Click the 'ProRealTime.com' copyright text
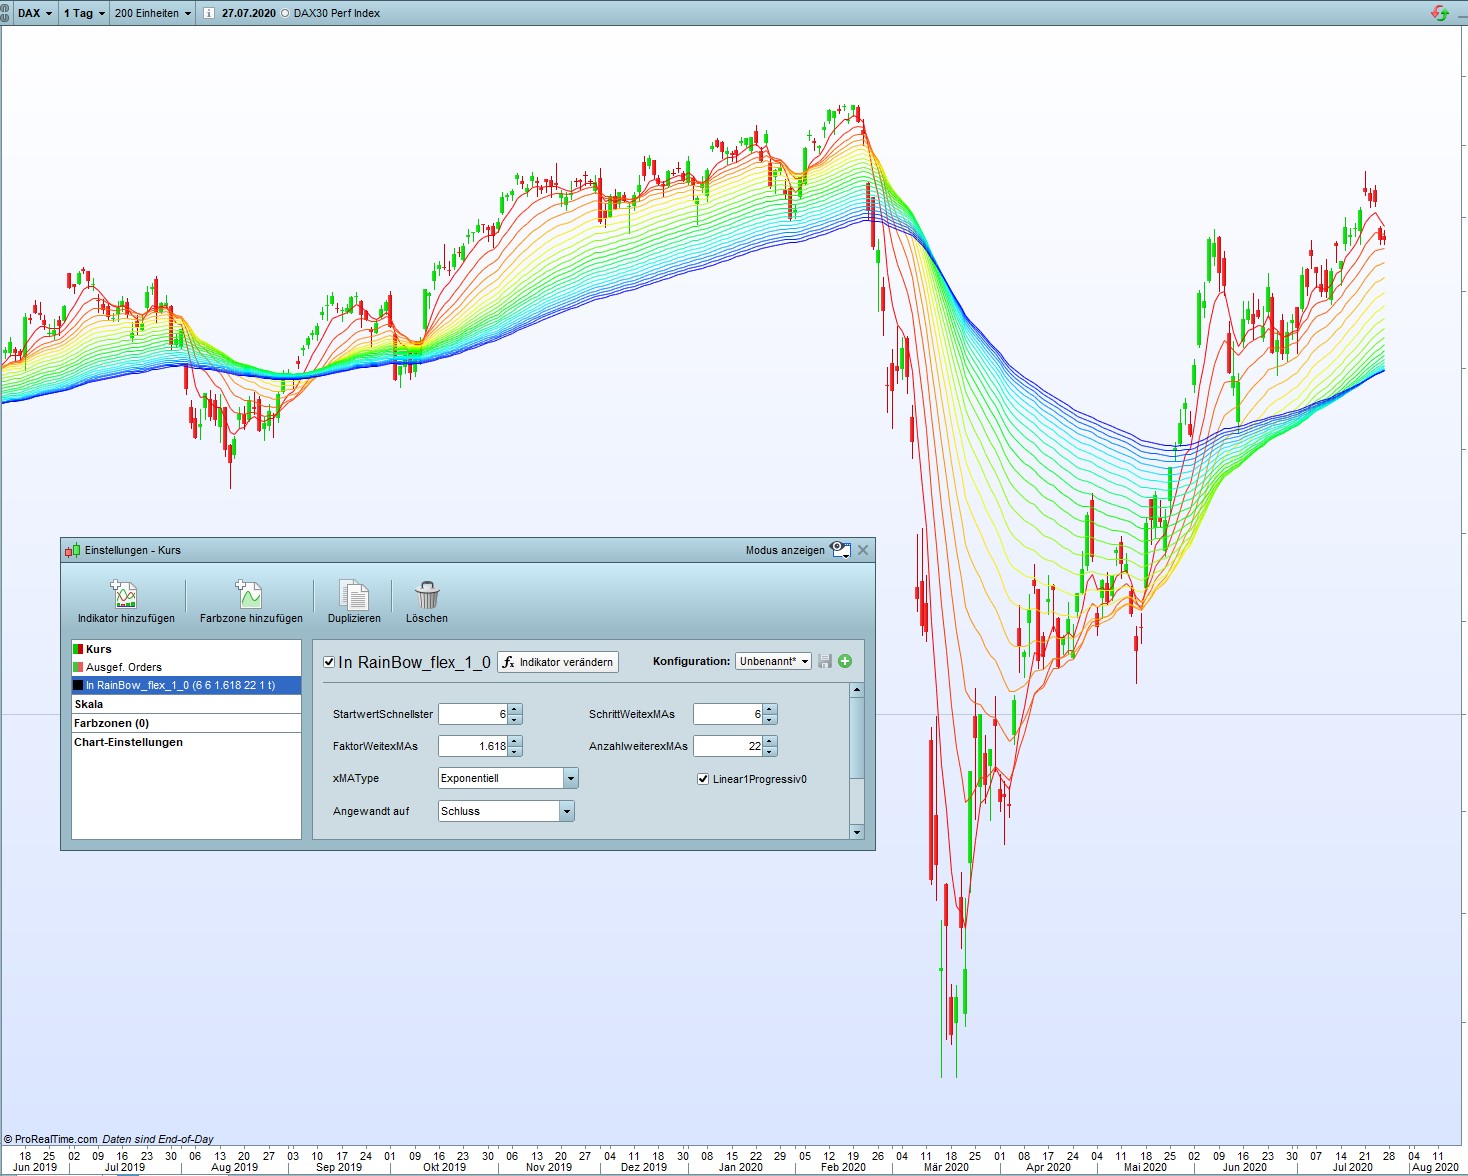Viewport: 1468px width, 1176px height. click(56, 1139)
